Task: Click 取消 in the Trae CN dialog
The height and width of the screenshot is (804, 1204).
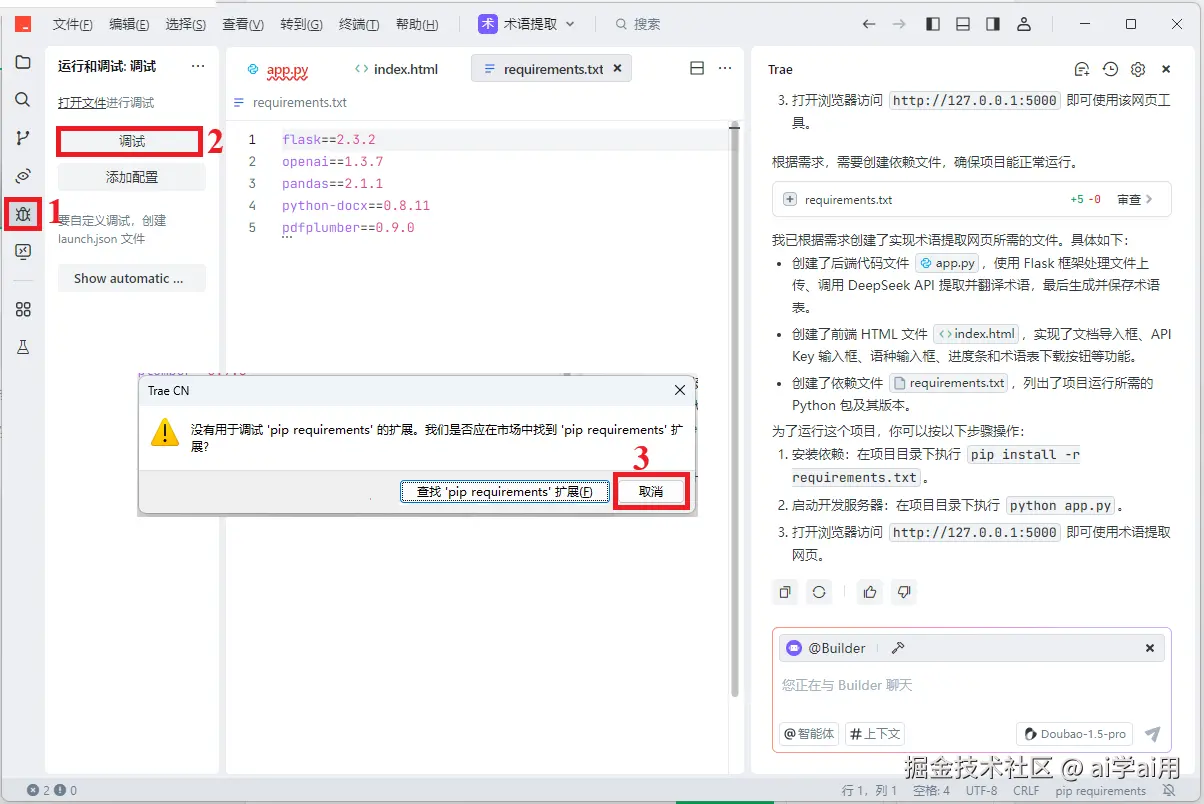Action: point(650,491)
